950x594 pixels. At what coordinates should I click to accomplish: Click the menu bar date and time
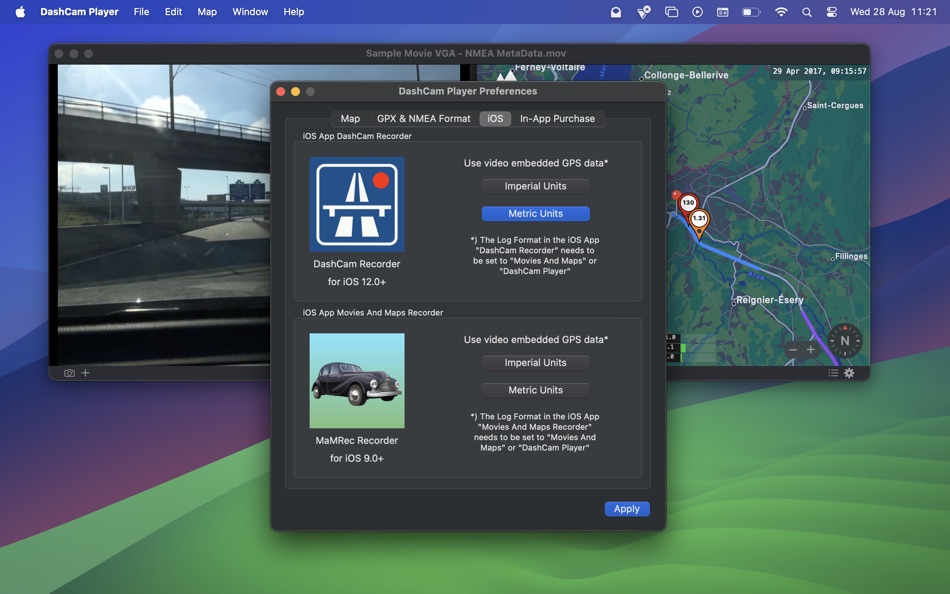click(893, 12)
